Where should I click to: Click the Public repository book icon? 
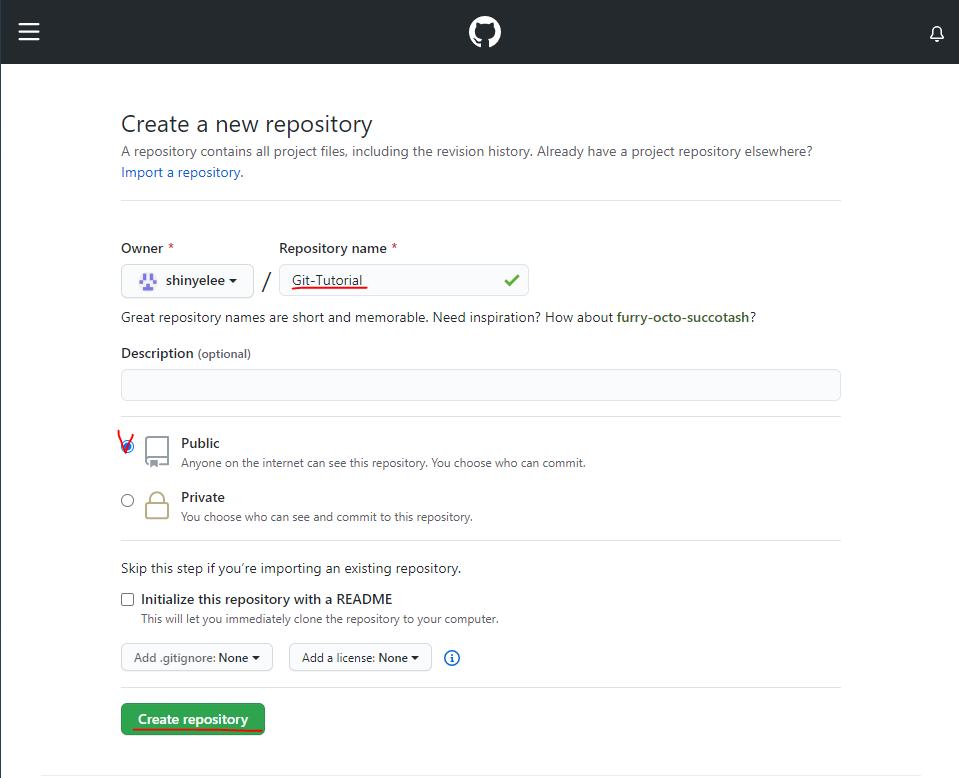157,451
